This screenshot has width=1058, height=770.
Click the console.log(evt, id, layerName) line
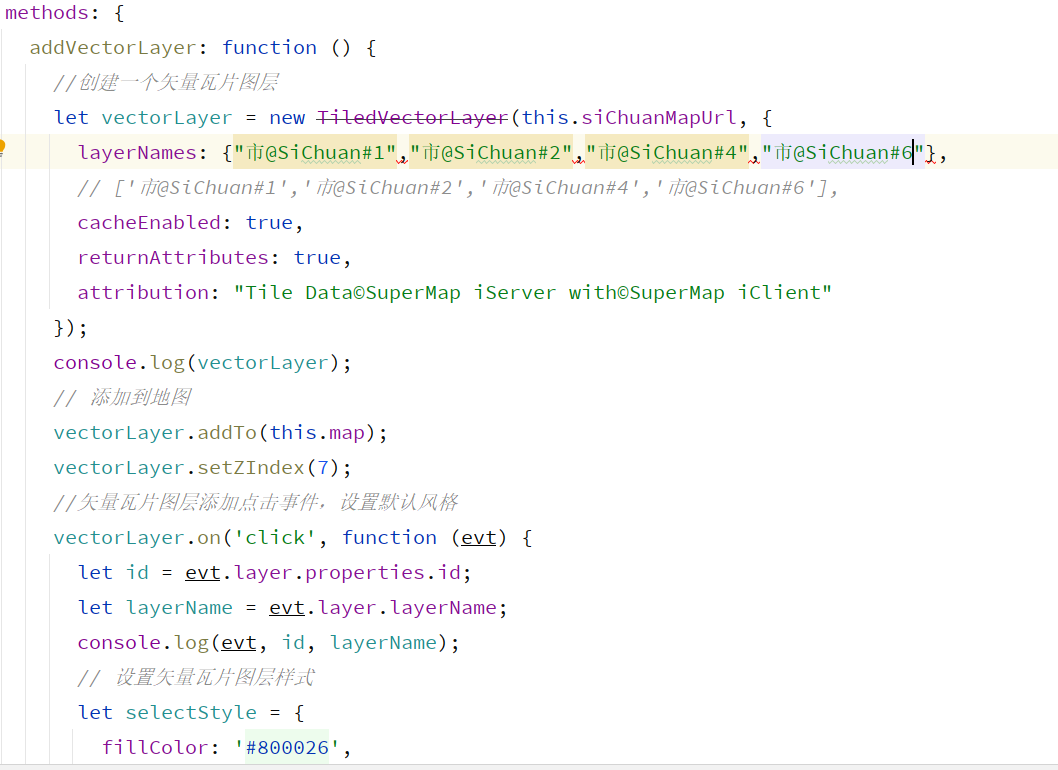click(269, 643)
